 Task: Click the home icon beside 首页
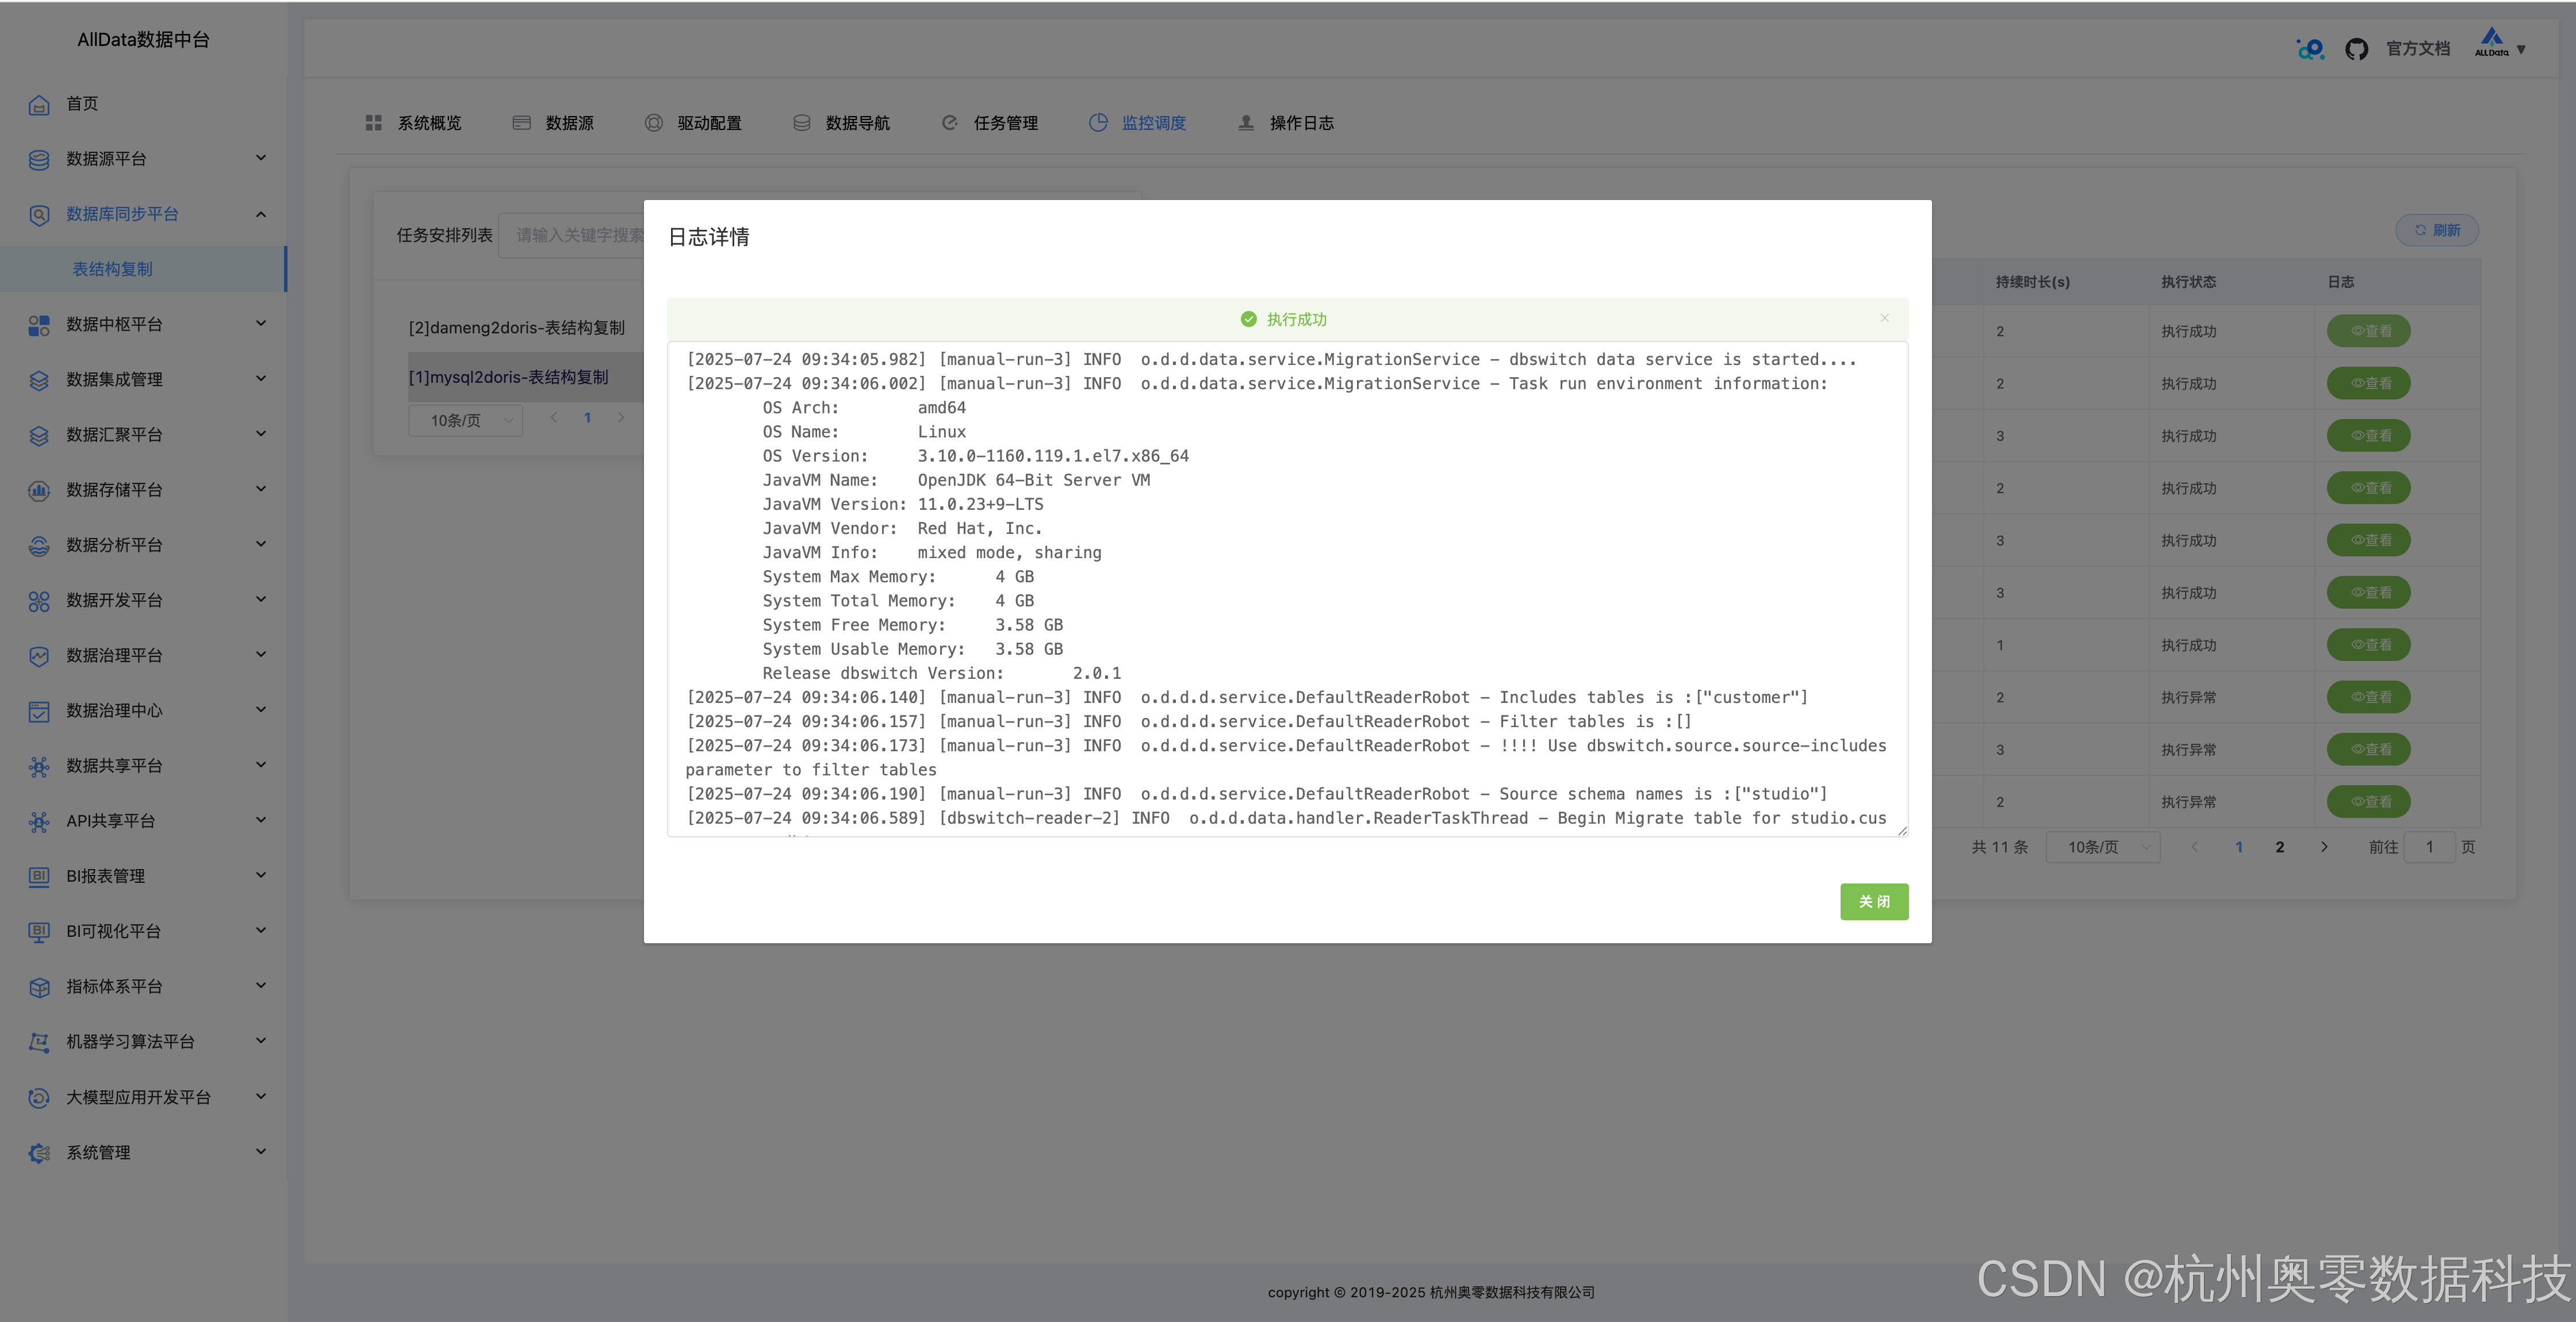tap(39, 104)
